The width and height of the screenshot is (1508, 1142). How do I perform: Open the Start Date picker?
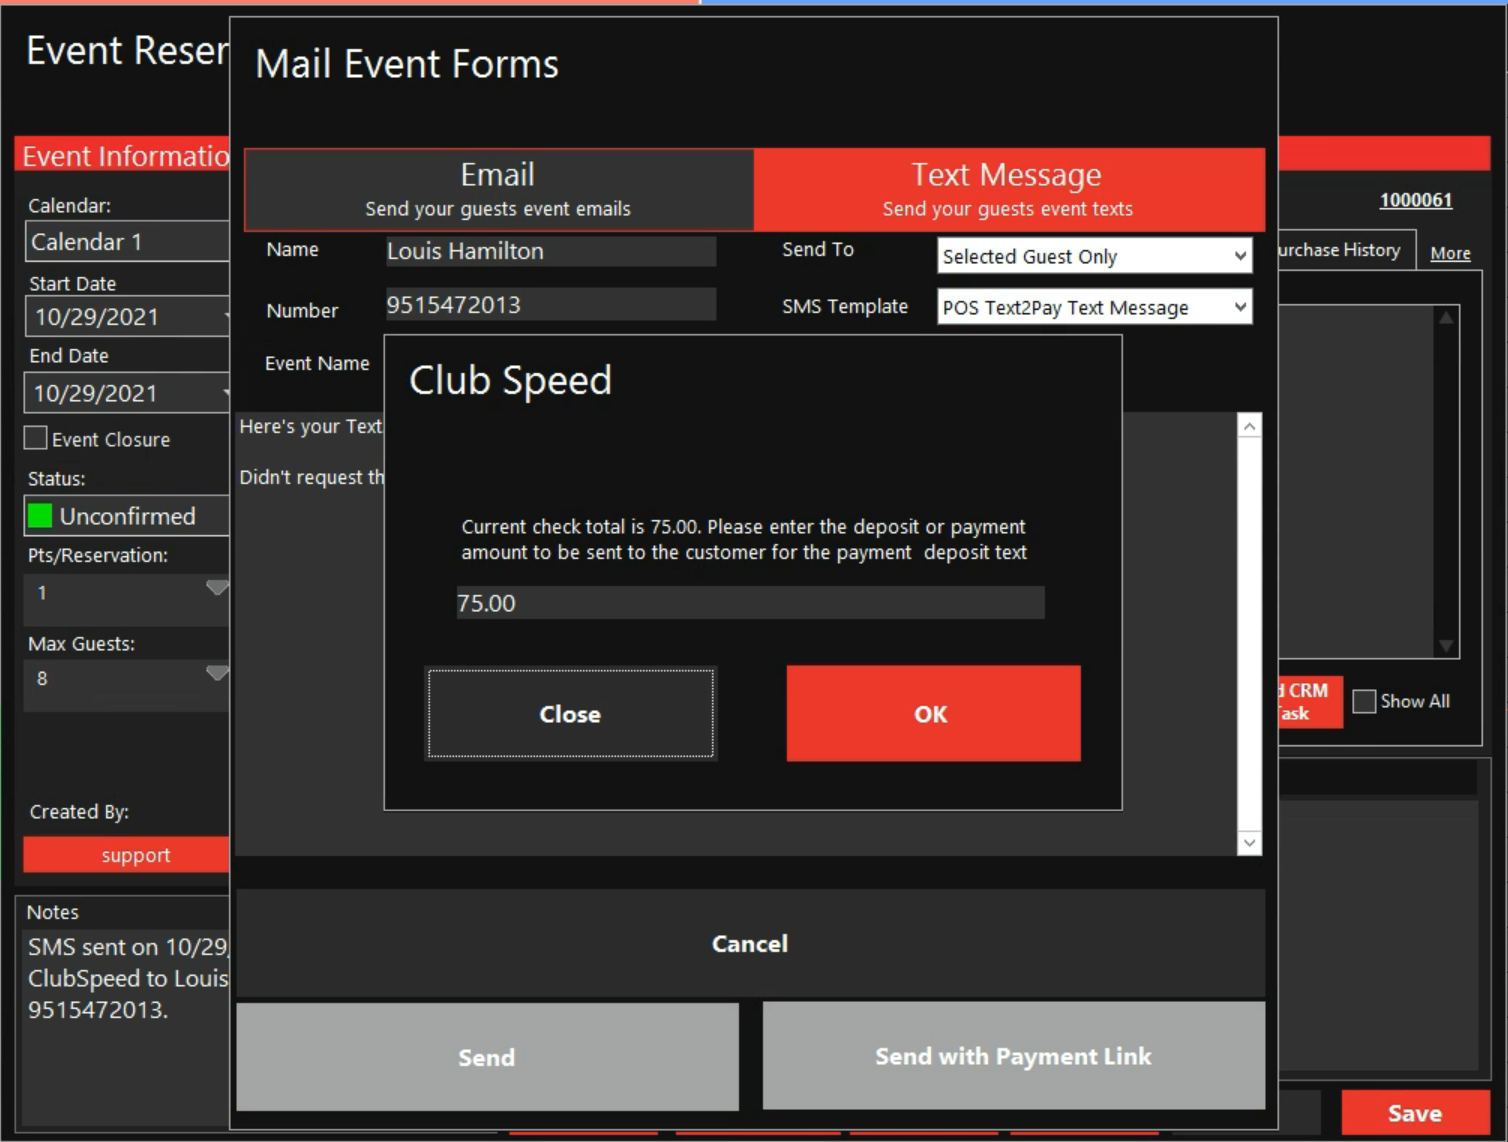127,317
